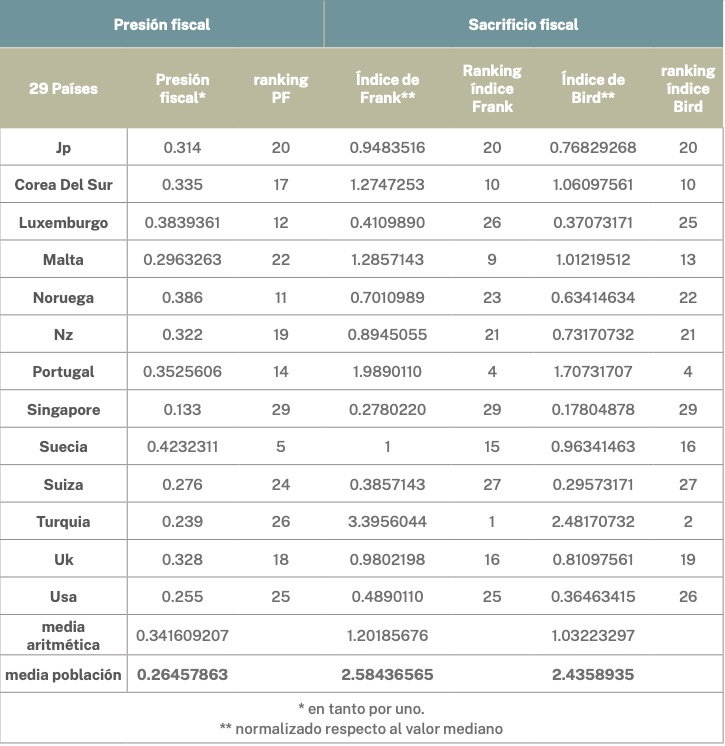
Task: Select the "29 Países" column header
Action: click(x=63, y=88)
